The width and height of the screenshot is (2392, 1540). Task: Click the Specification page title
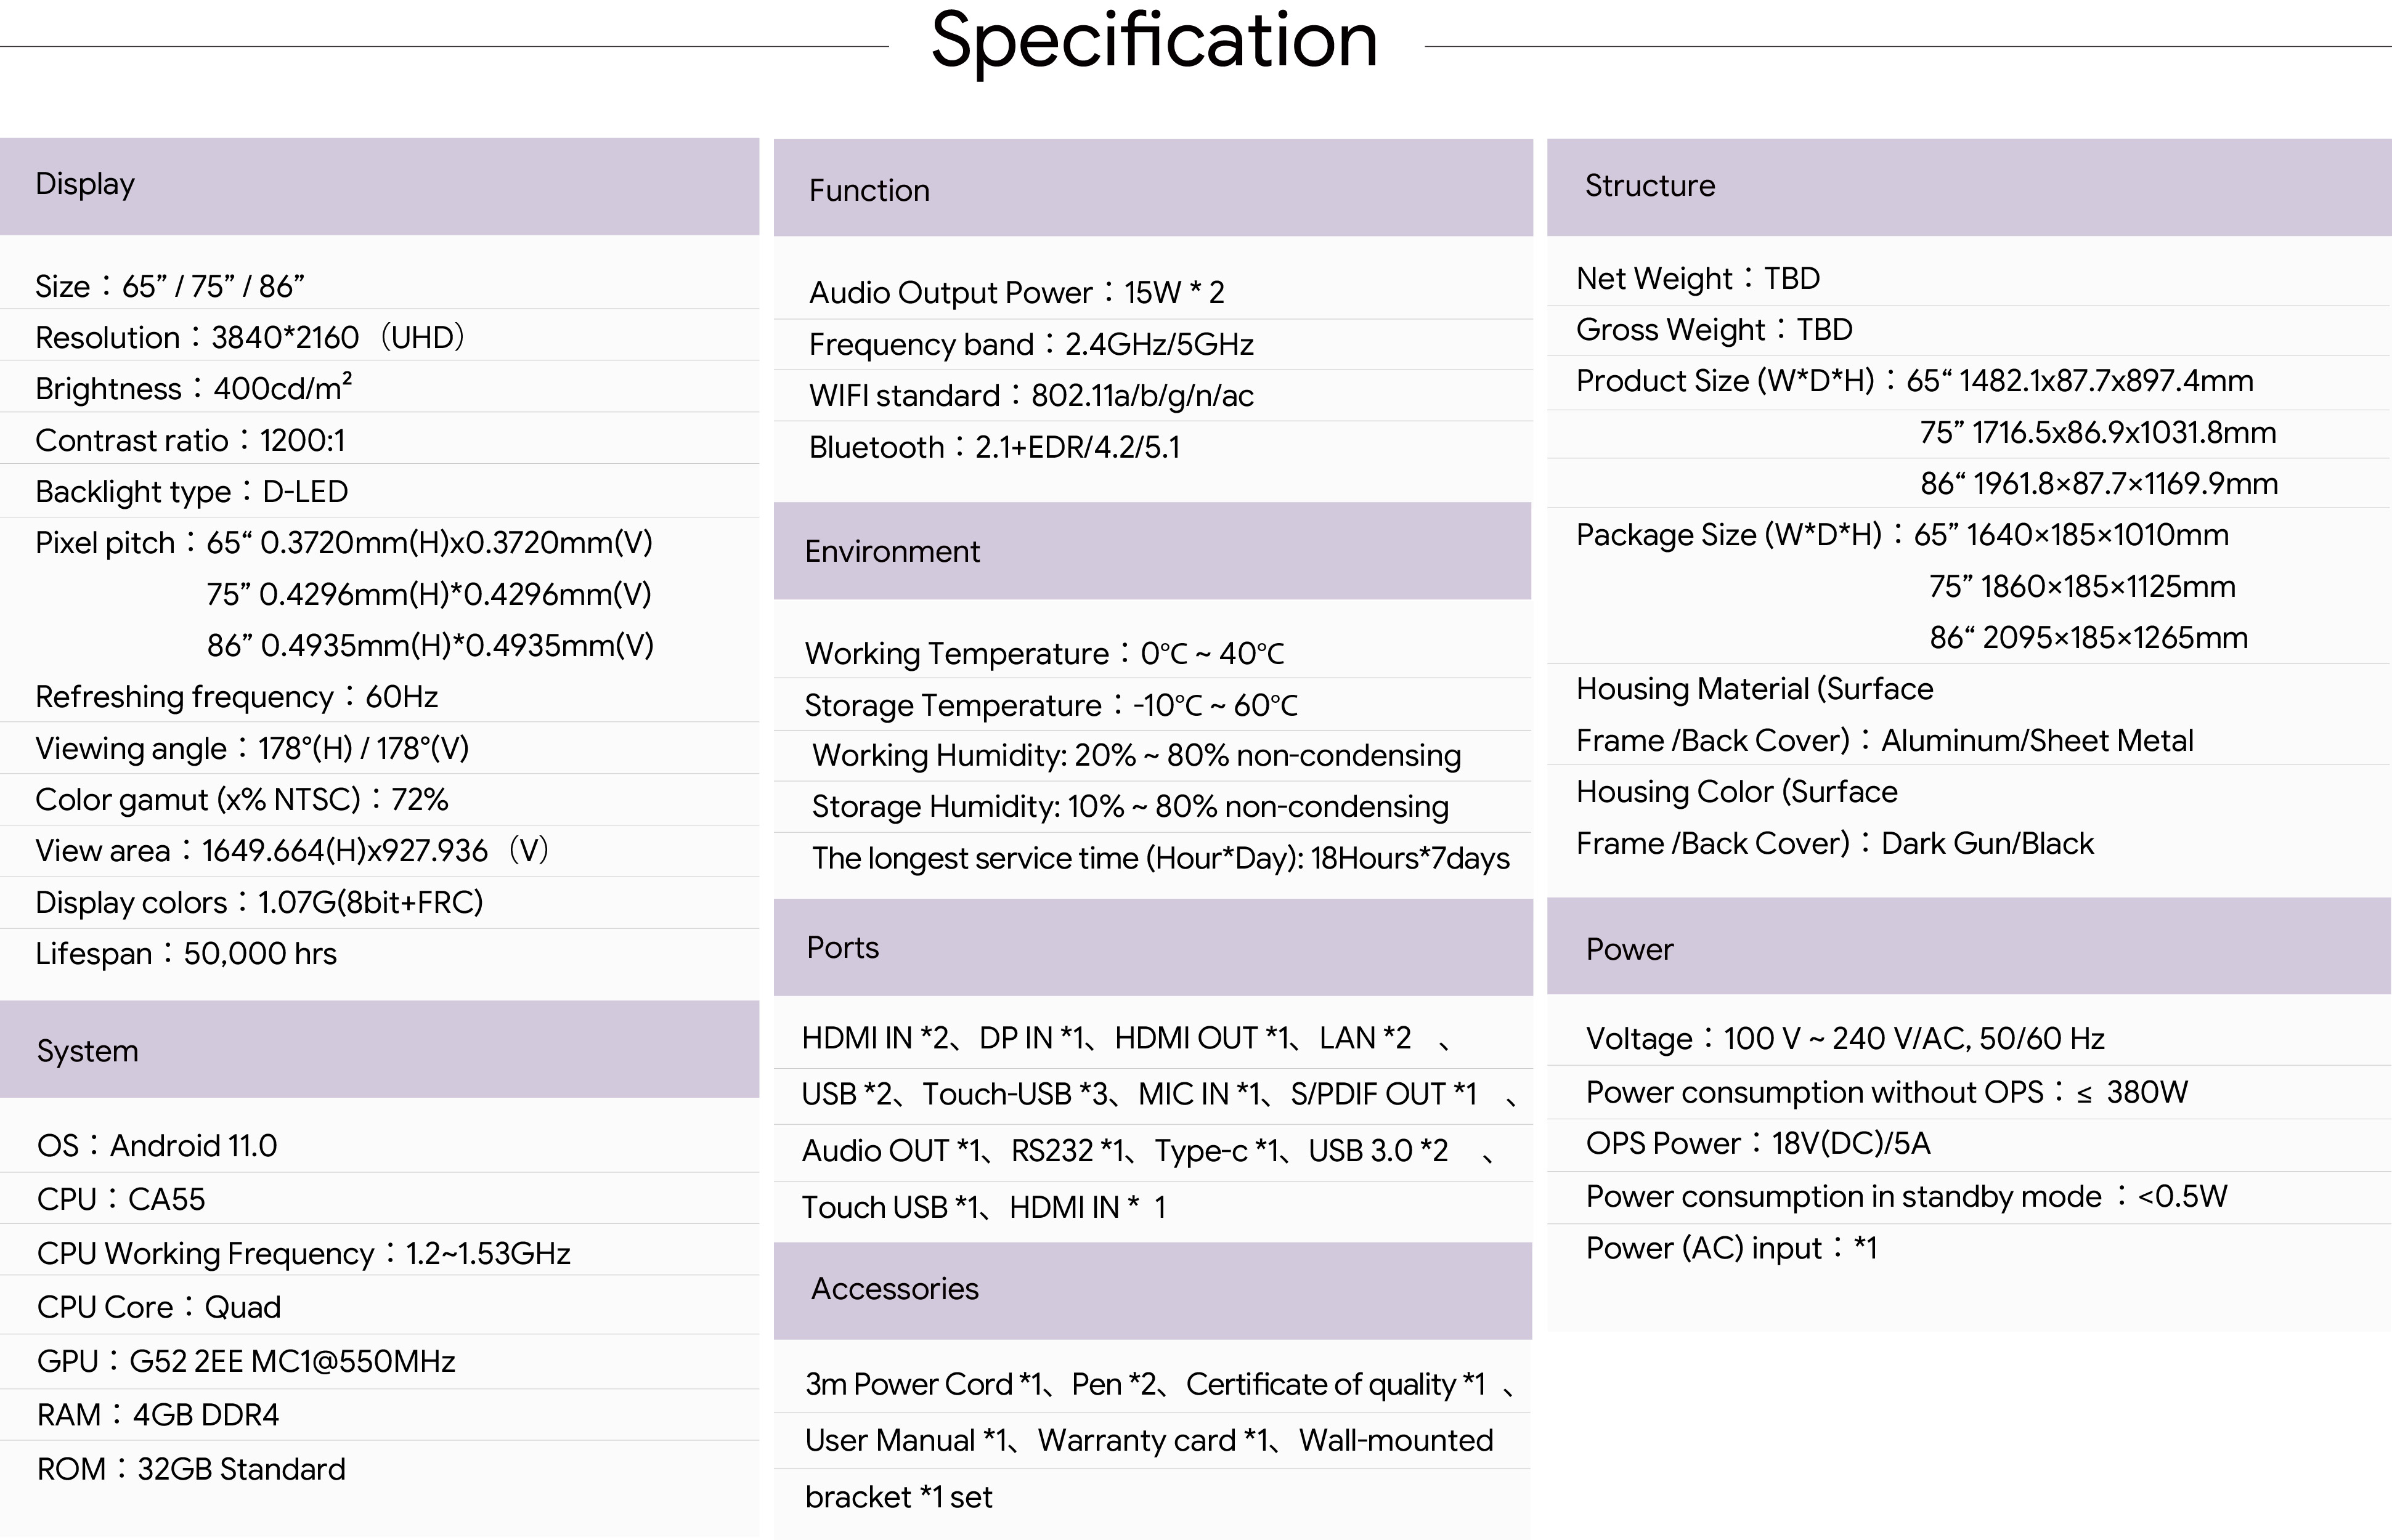(x=1154, y=42)
